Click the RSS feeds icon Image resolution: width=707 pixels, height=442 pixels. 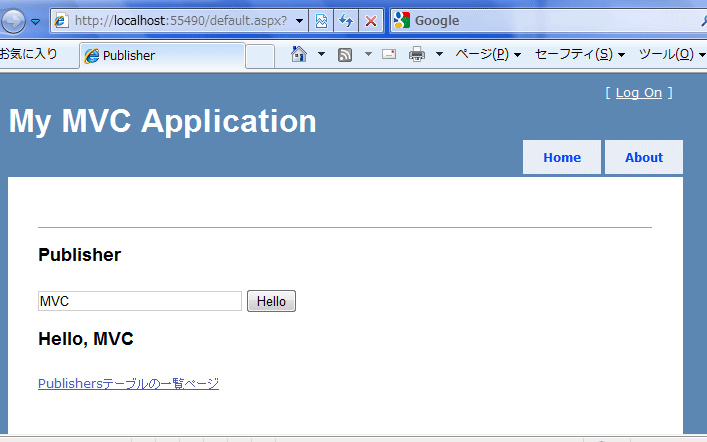click(345, 55)
